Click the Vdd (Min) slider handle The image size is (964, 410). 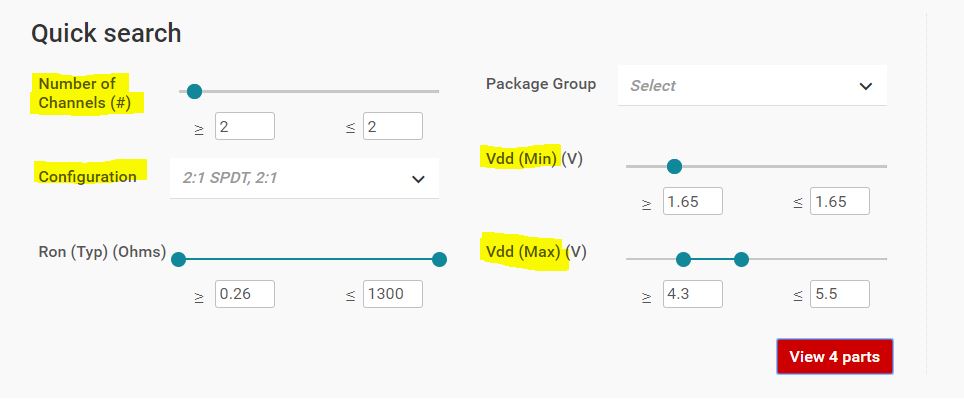click(x=674, y=166)
